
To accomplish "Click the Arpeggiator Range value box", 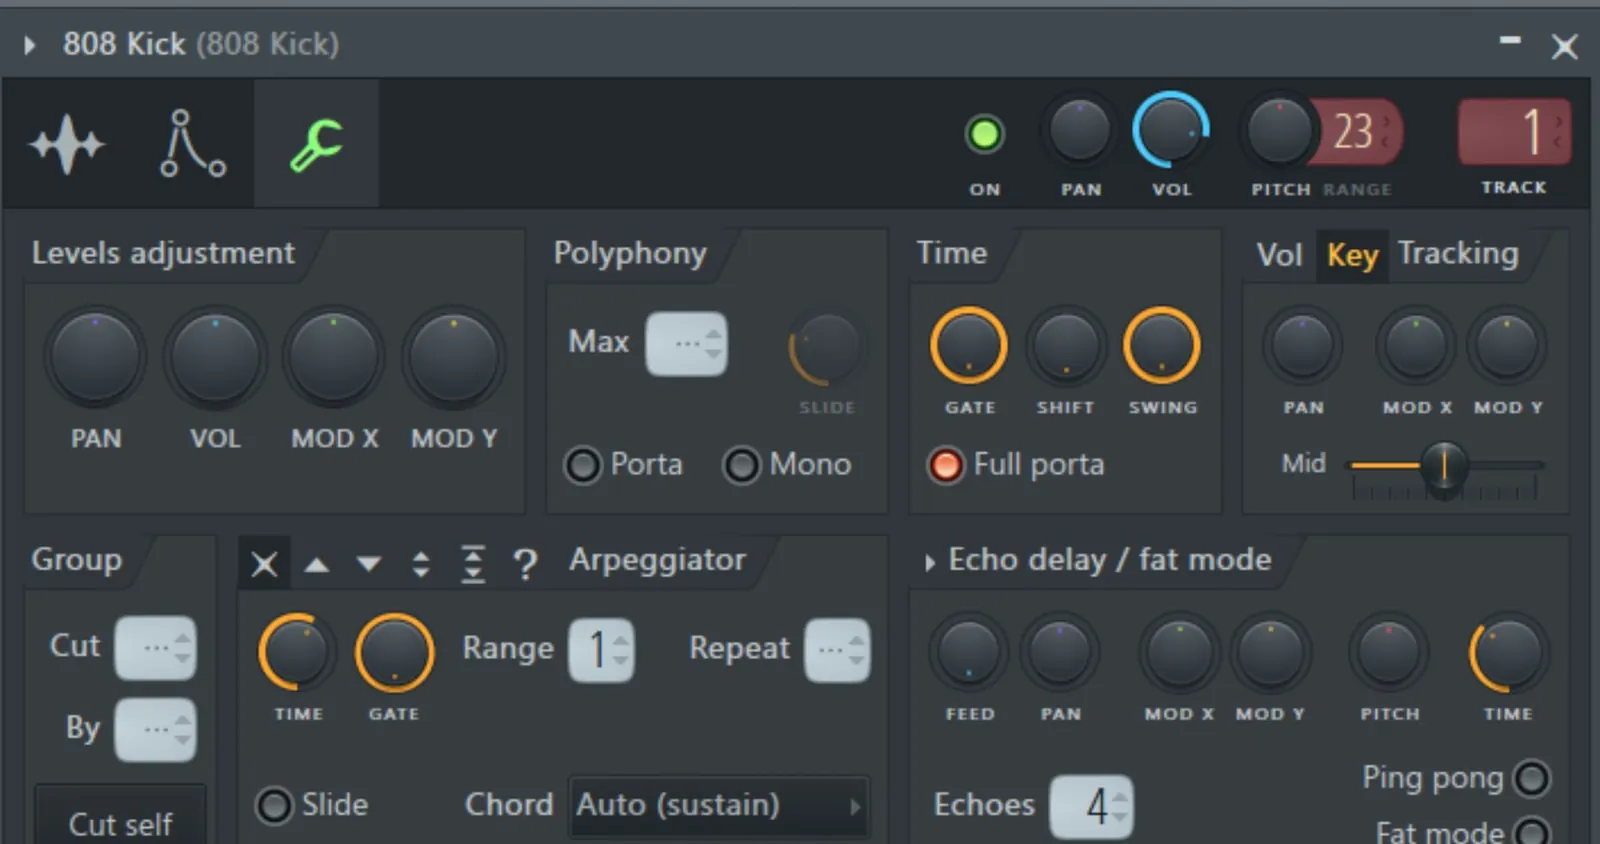I will coord(601,651).
